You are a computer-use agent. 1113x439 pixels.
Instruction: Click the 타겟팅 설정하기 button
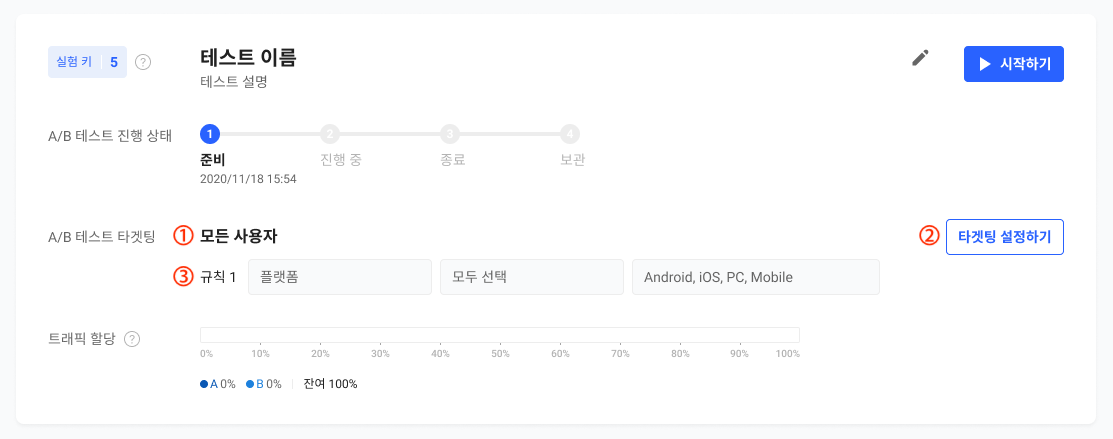[x=1004, y=237]
